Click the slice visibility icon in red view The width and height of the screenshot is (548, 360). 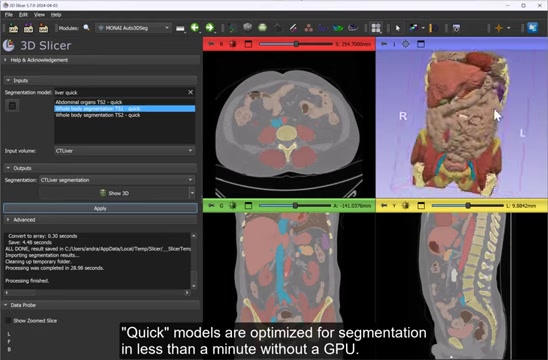[233, 44]
